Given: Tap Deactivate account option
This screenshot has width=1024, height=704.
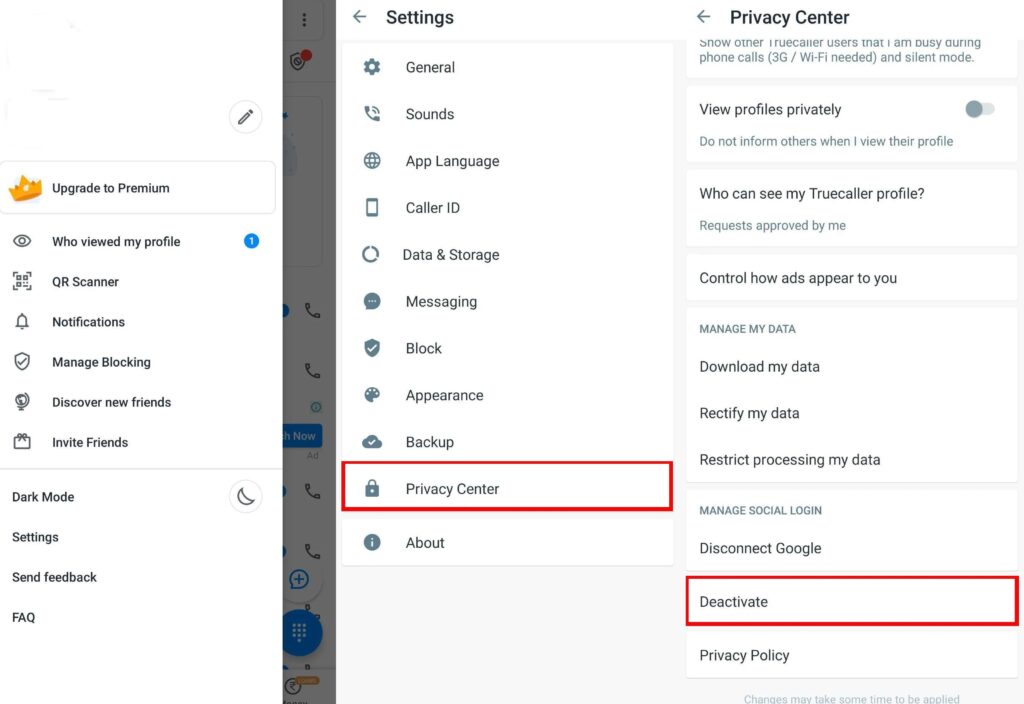Looking at the screenshot, I should pyautogui.click(x=852, y=601).
